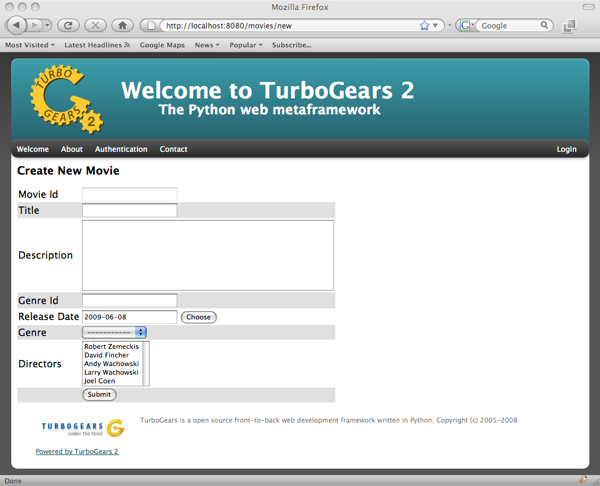Click the page icon beside the URL
Screen dimensions: 600x486
(x=152, y=26)
